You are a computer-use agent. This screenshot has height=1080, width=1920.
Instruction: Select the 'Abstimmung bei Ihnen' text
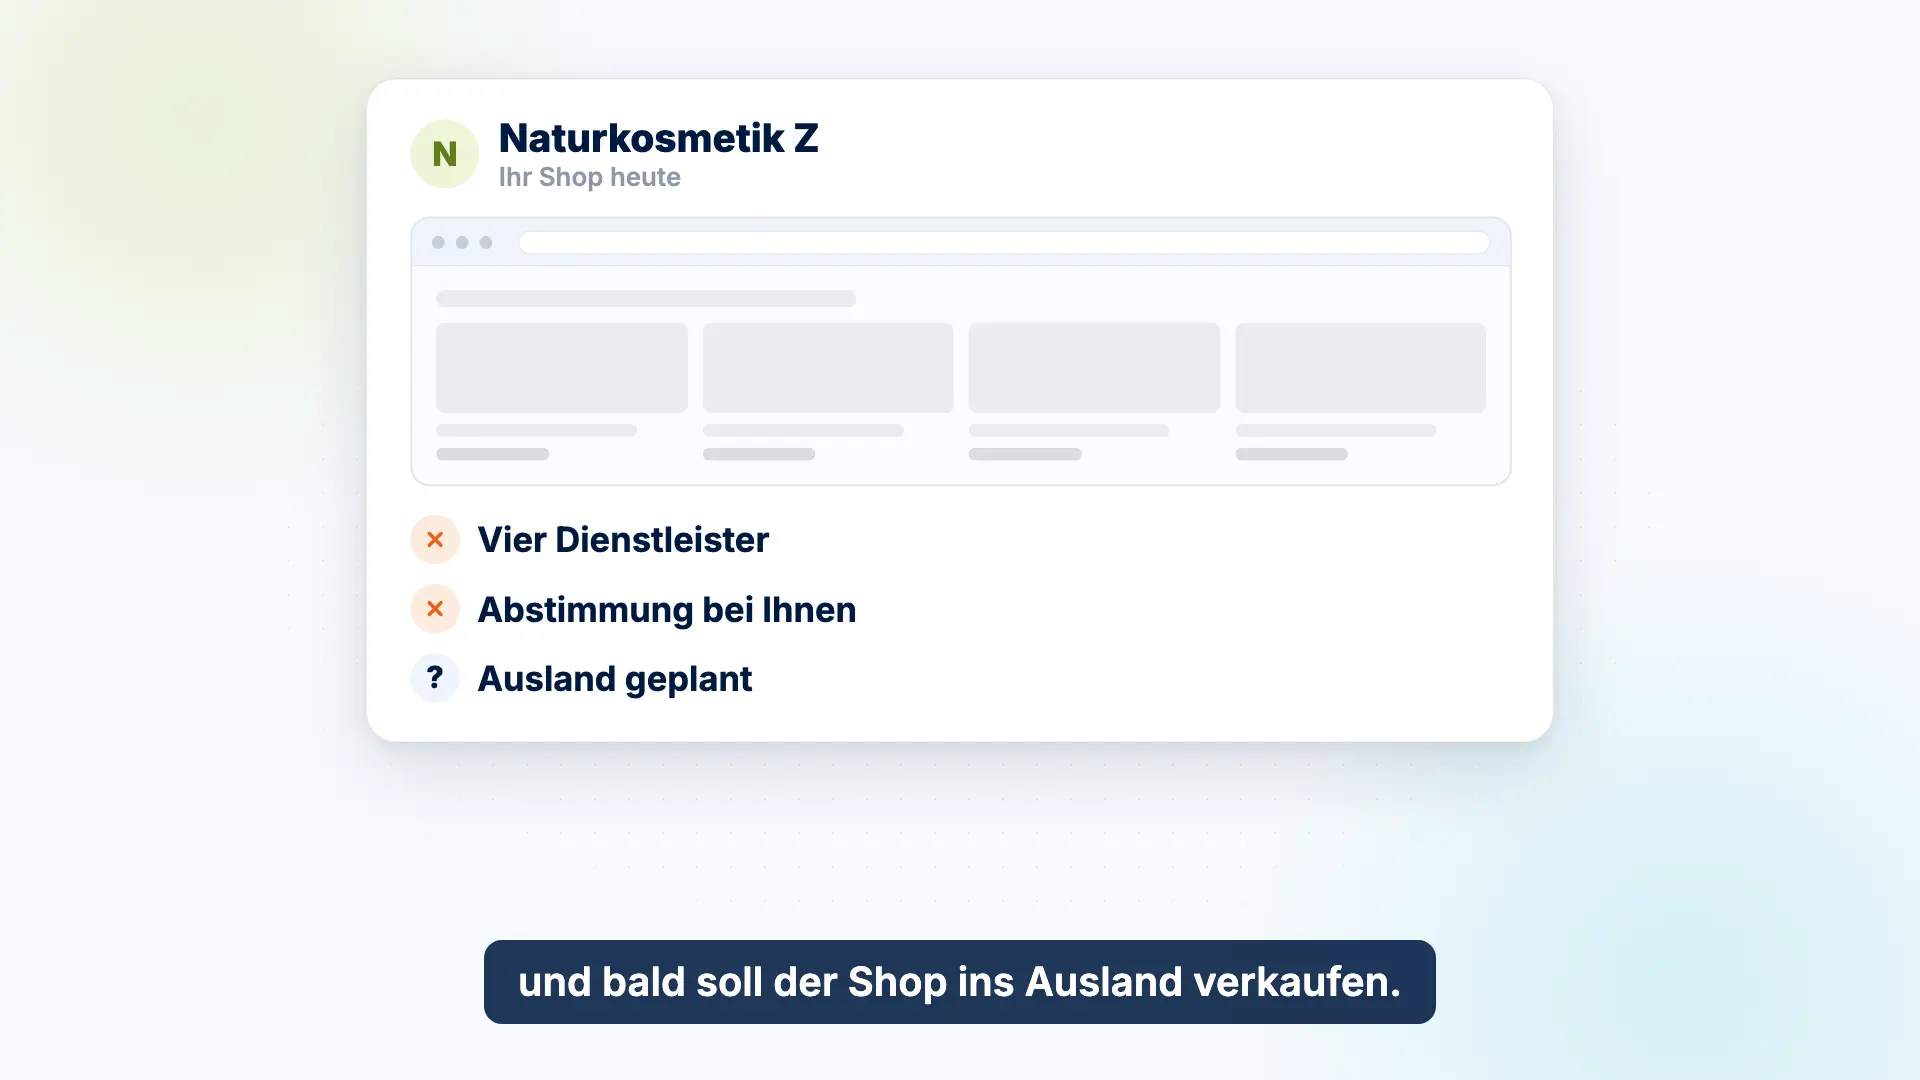point(667,610)
